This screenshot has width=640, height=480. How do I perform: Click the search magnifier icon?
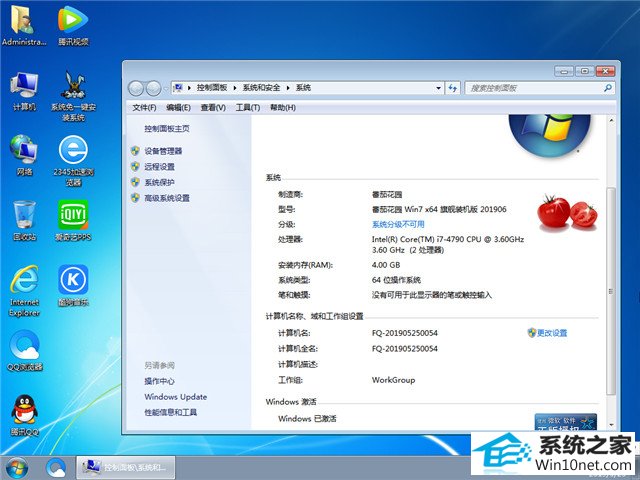pyautogui.click(x=608, y=88)
